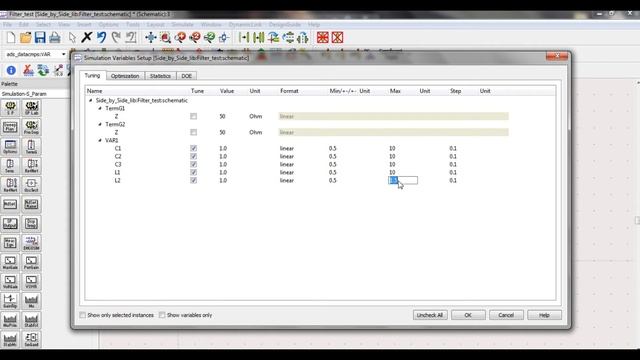Collapse the TermG2 tree node
The width and height of the screenshot is (640, 360).
click(x=100, y=124)
